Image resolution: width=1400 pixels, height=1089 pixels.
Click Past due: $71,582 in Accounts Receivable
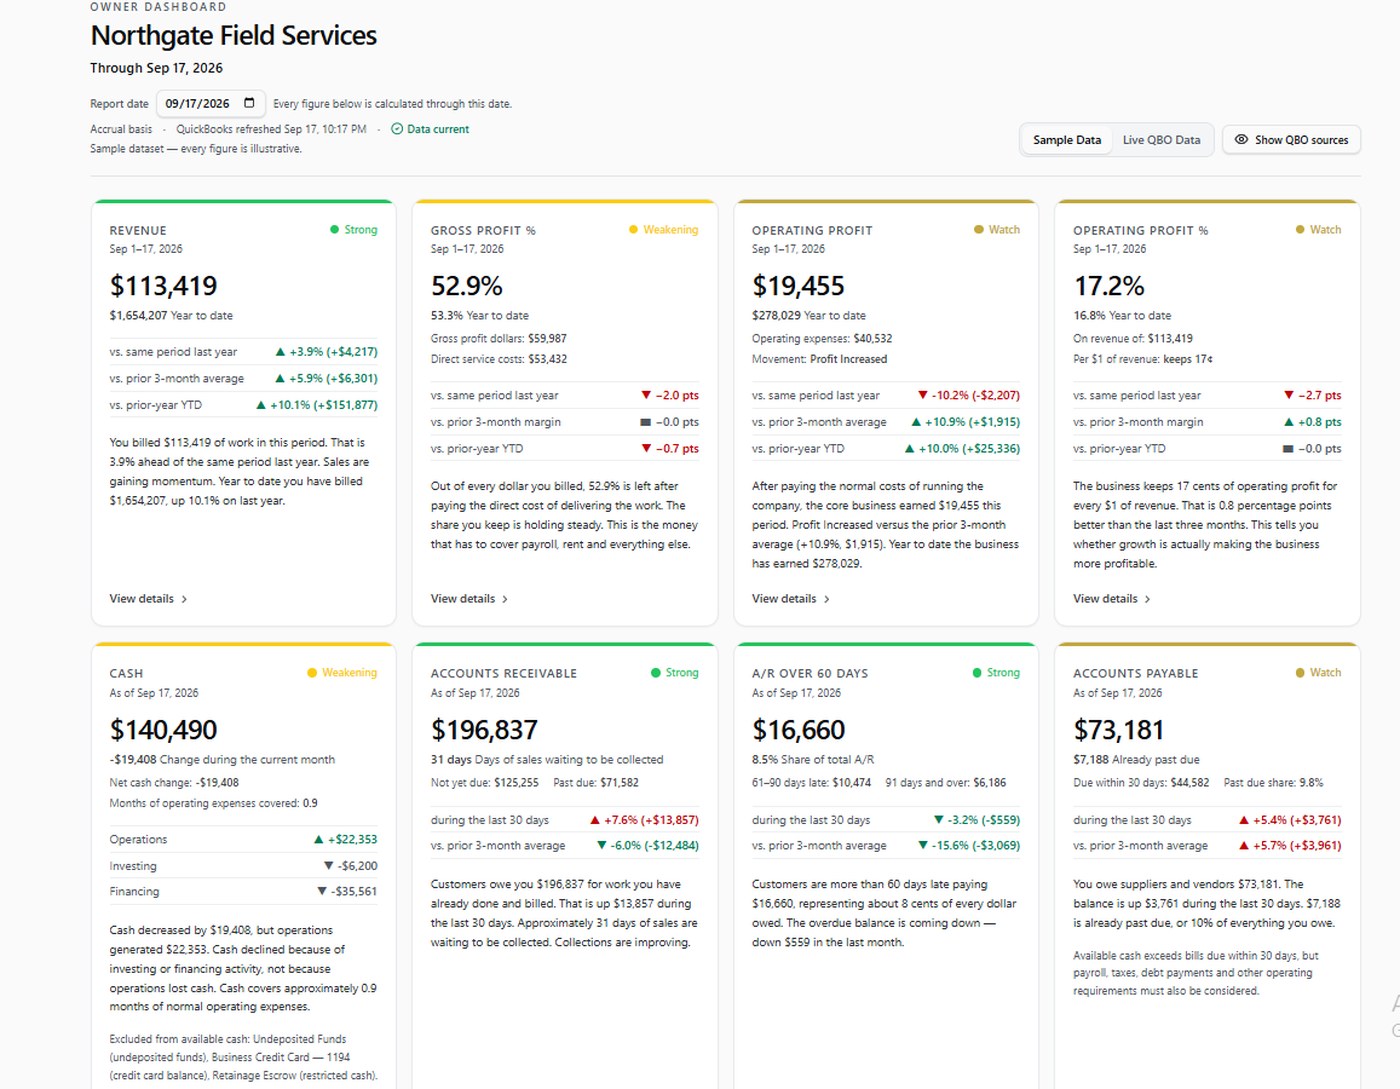pos(596,783)
